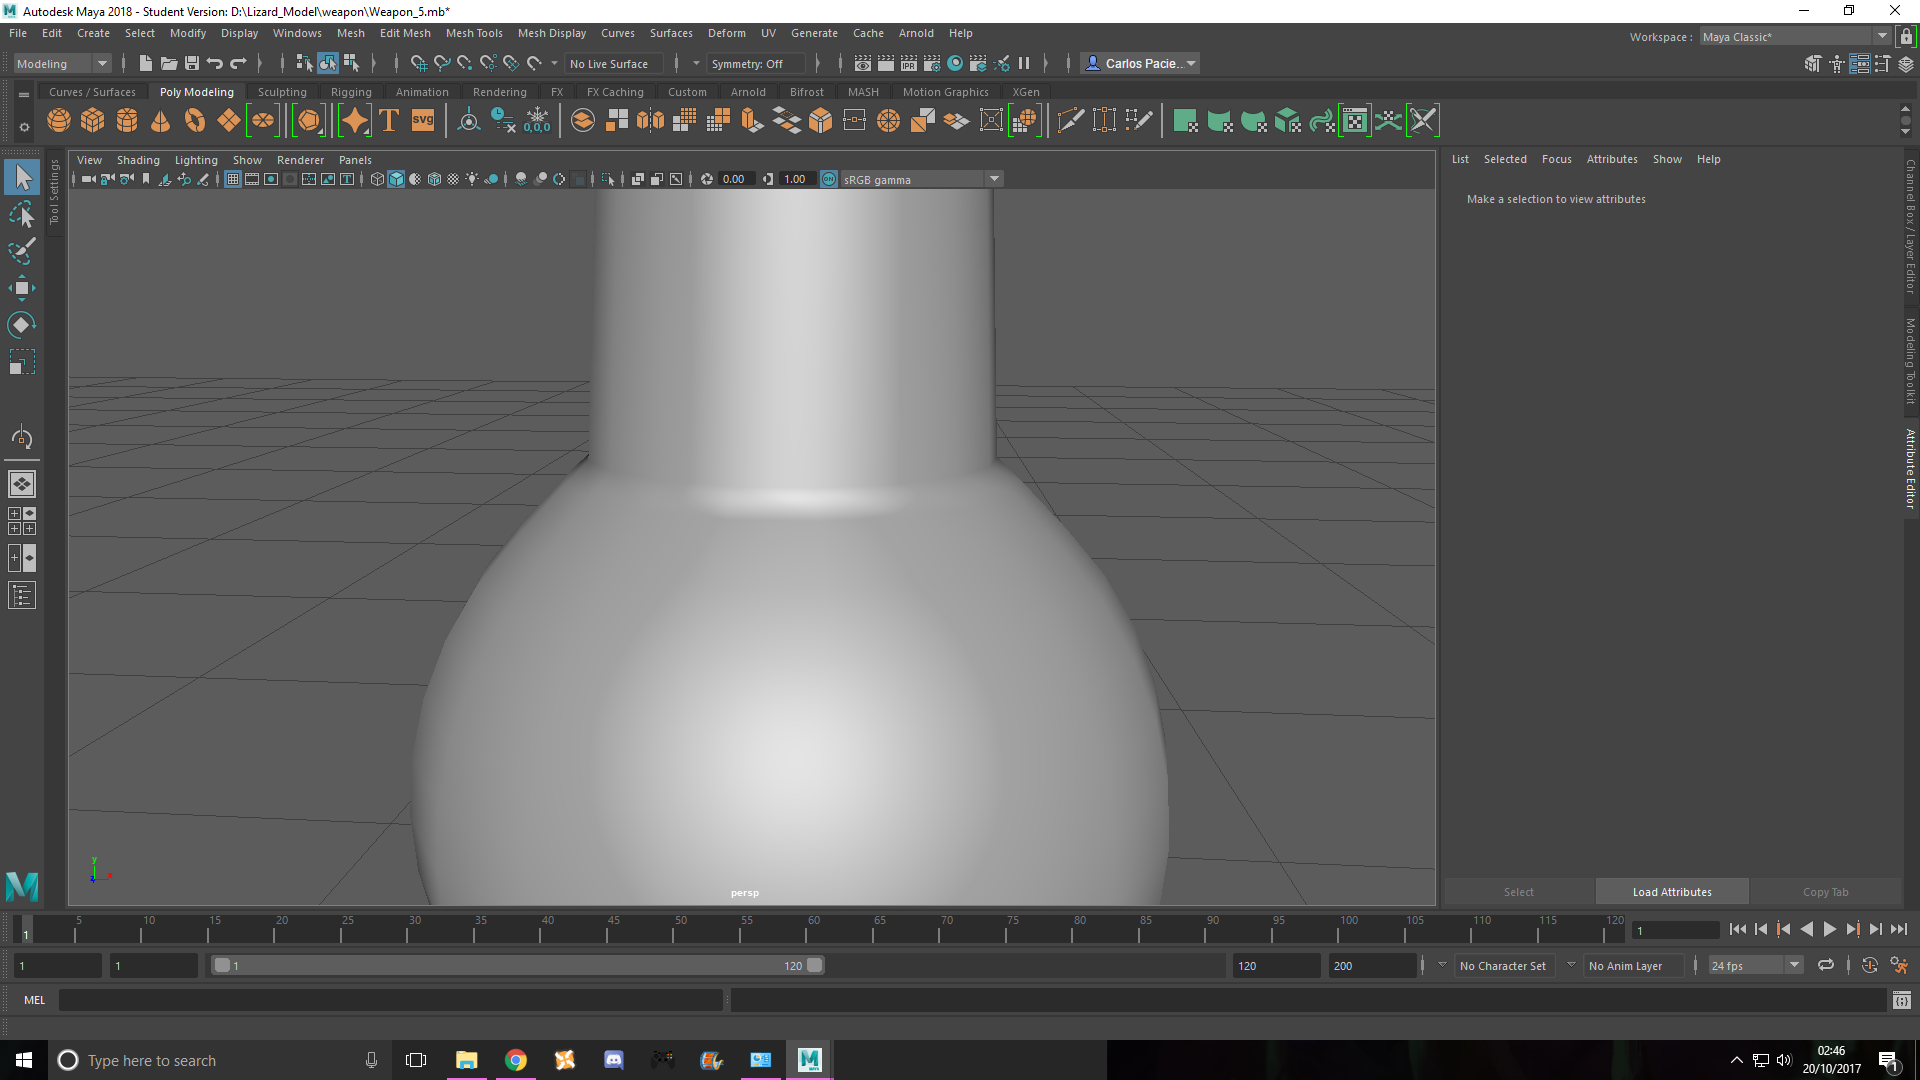Create a polygon sphere from the shelf
Screen dimensions: 1920x1080
point(58,120)
